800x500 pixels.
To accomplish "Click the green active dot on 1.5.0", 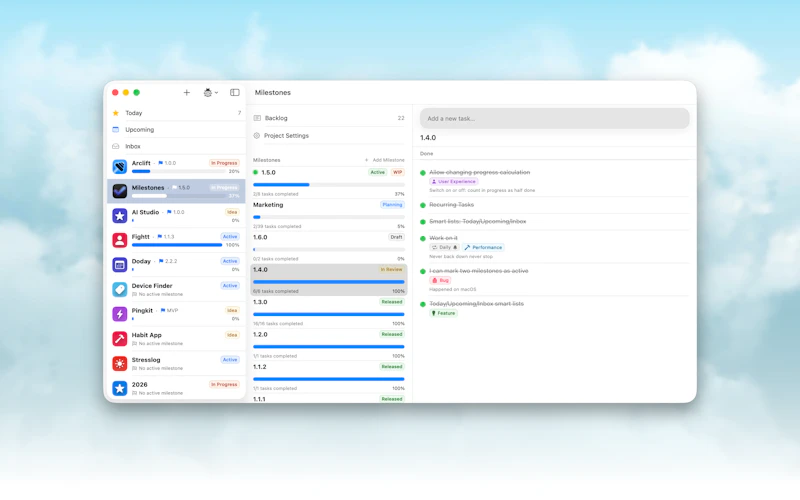I will [x=256, y=172].
